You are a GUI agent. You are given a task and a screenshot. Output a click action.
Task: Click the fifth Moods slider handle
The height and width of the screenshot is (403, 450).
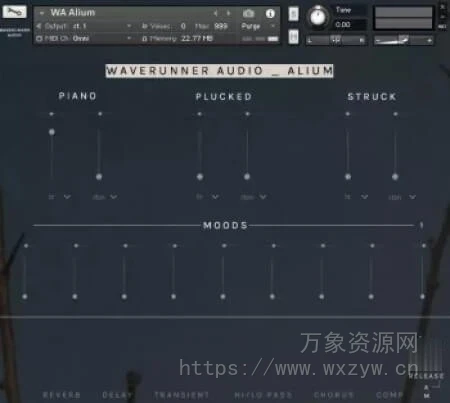pos(223,296)
